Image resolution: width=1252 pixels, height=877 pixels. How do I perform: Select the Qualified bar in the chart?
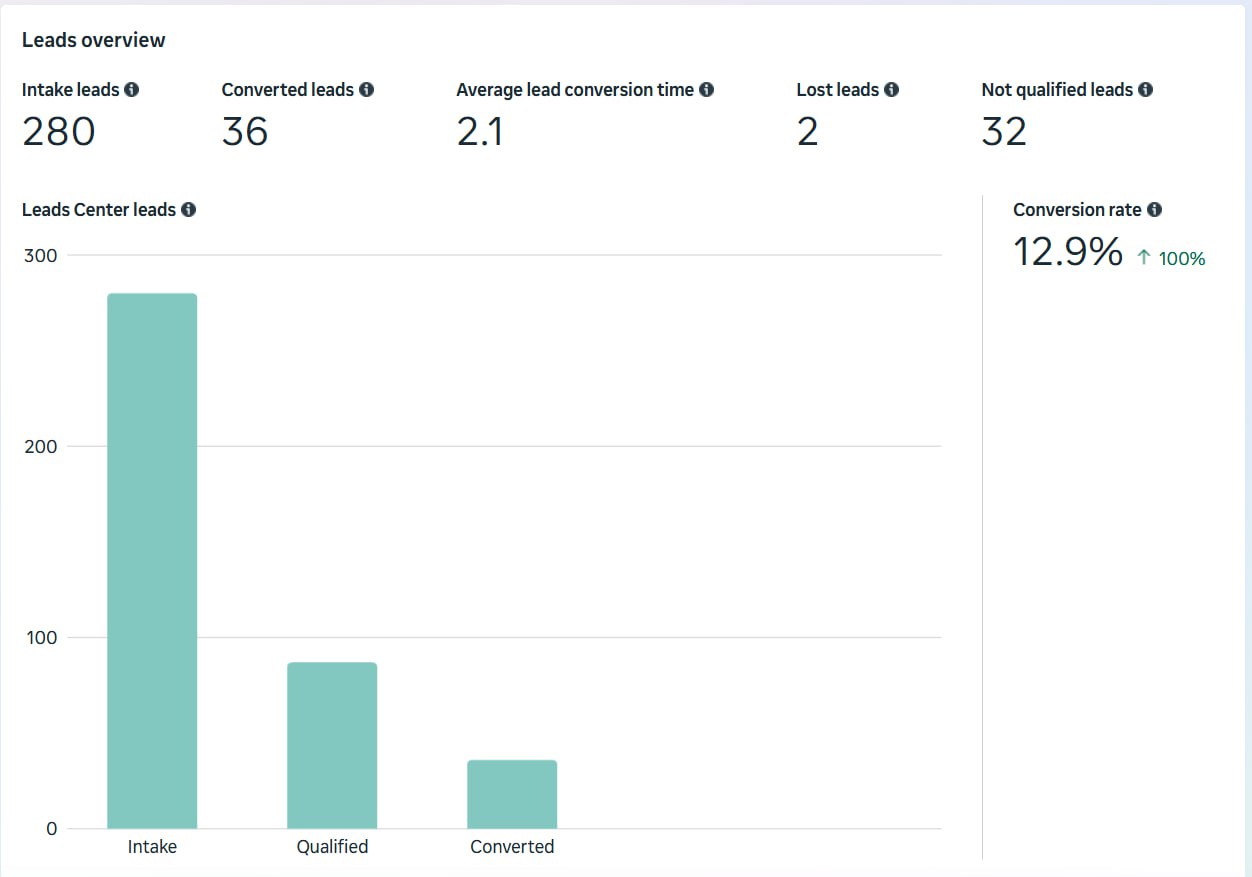click(x=333, y=745)
